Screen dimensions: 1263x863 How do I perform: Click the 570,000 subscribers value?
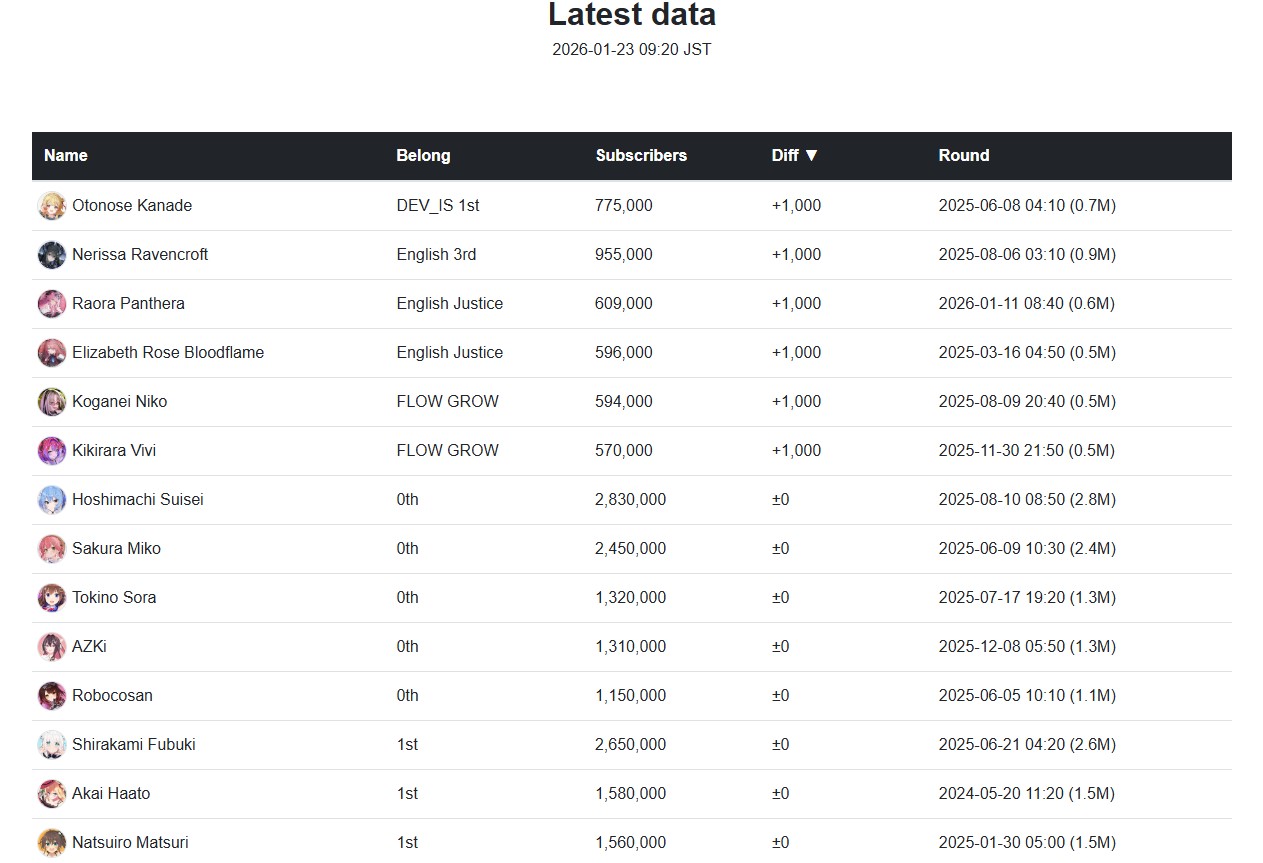(624, 451)
